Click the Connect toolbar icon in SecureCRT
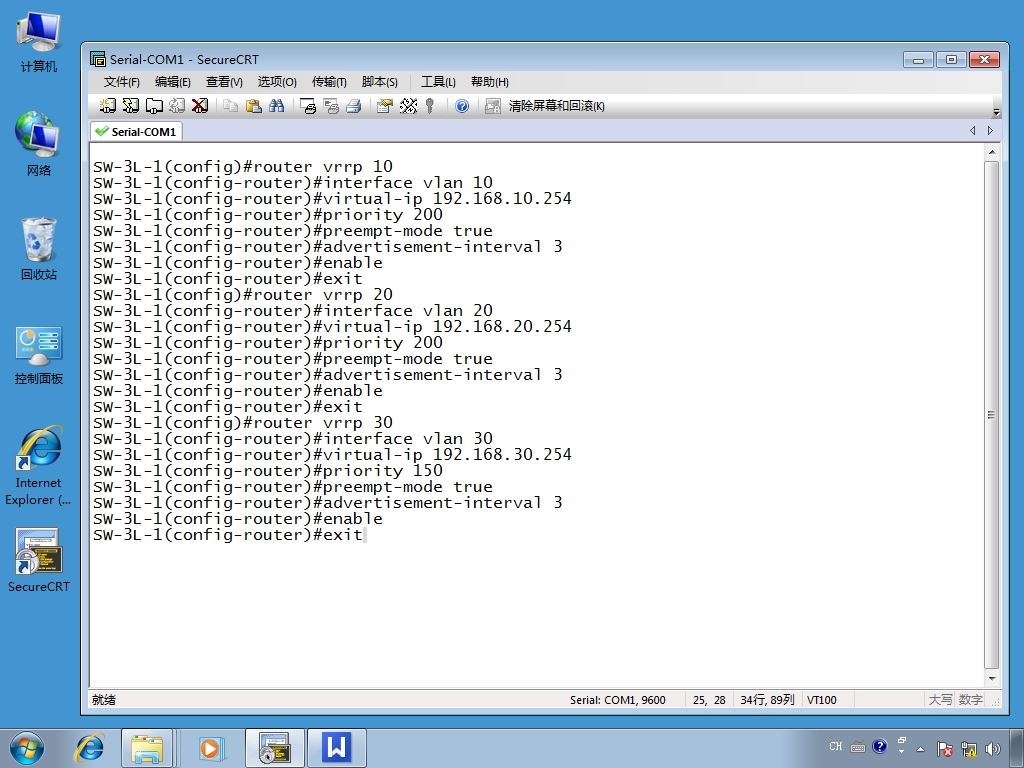 (107, 106)
